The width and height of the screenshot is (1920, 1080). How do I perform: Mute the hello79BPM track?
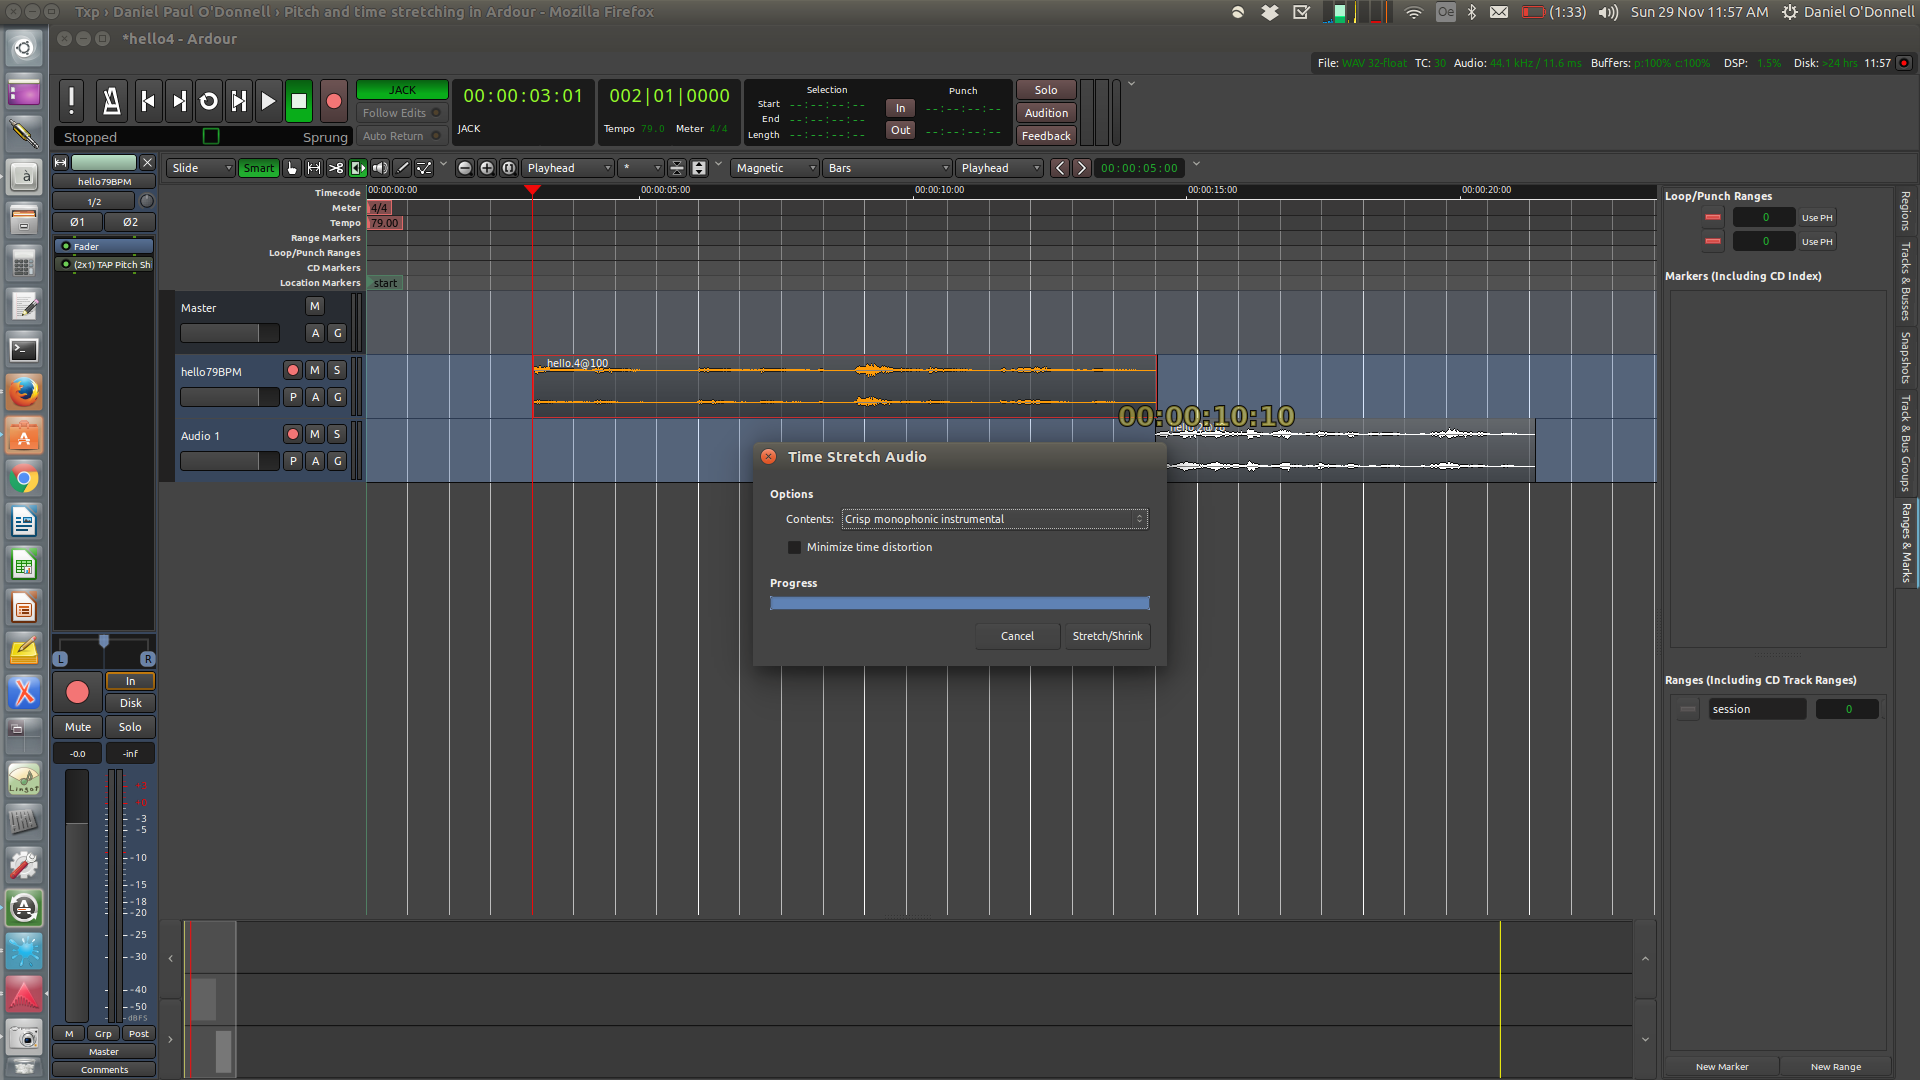pyautogui.click(x=315, y=370)
